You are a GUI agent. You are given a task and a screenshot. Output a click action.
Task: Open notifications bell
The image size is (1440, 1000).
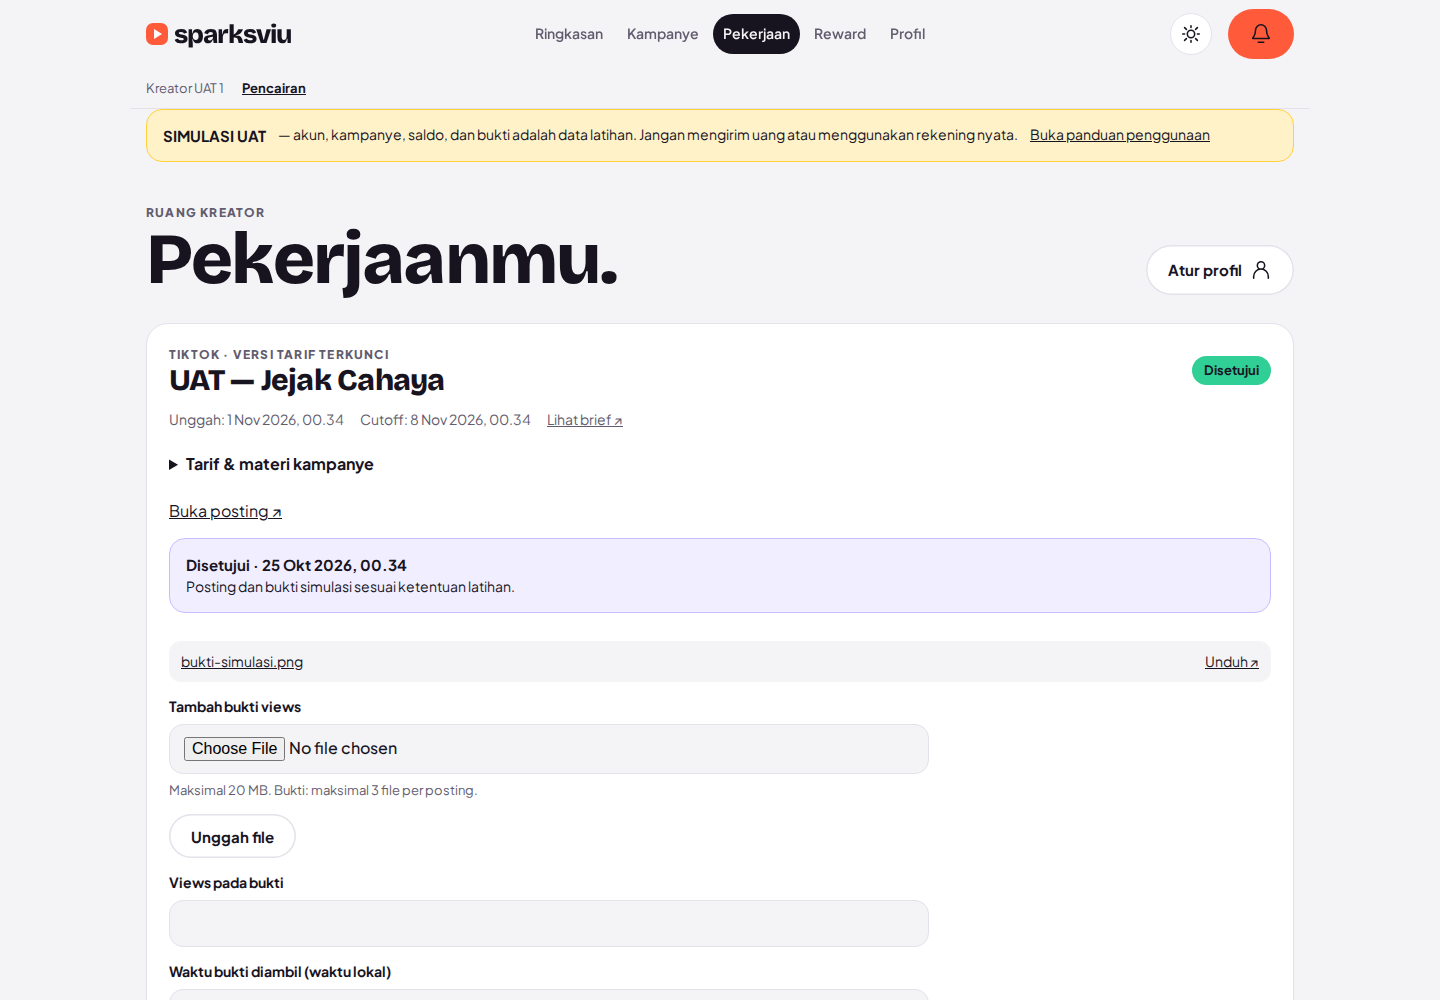click(x=1261, y=34)
